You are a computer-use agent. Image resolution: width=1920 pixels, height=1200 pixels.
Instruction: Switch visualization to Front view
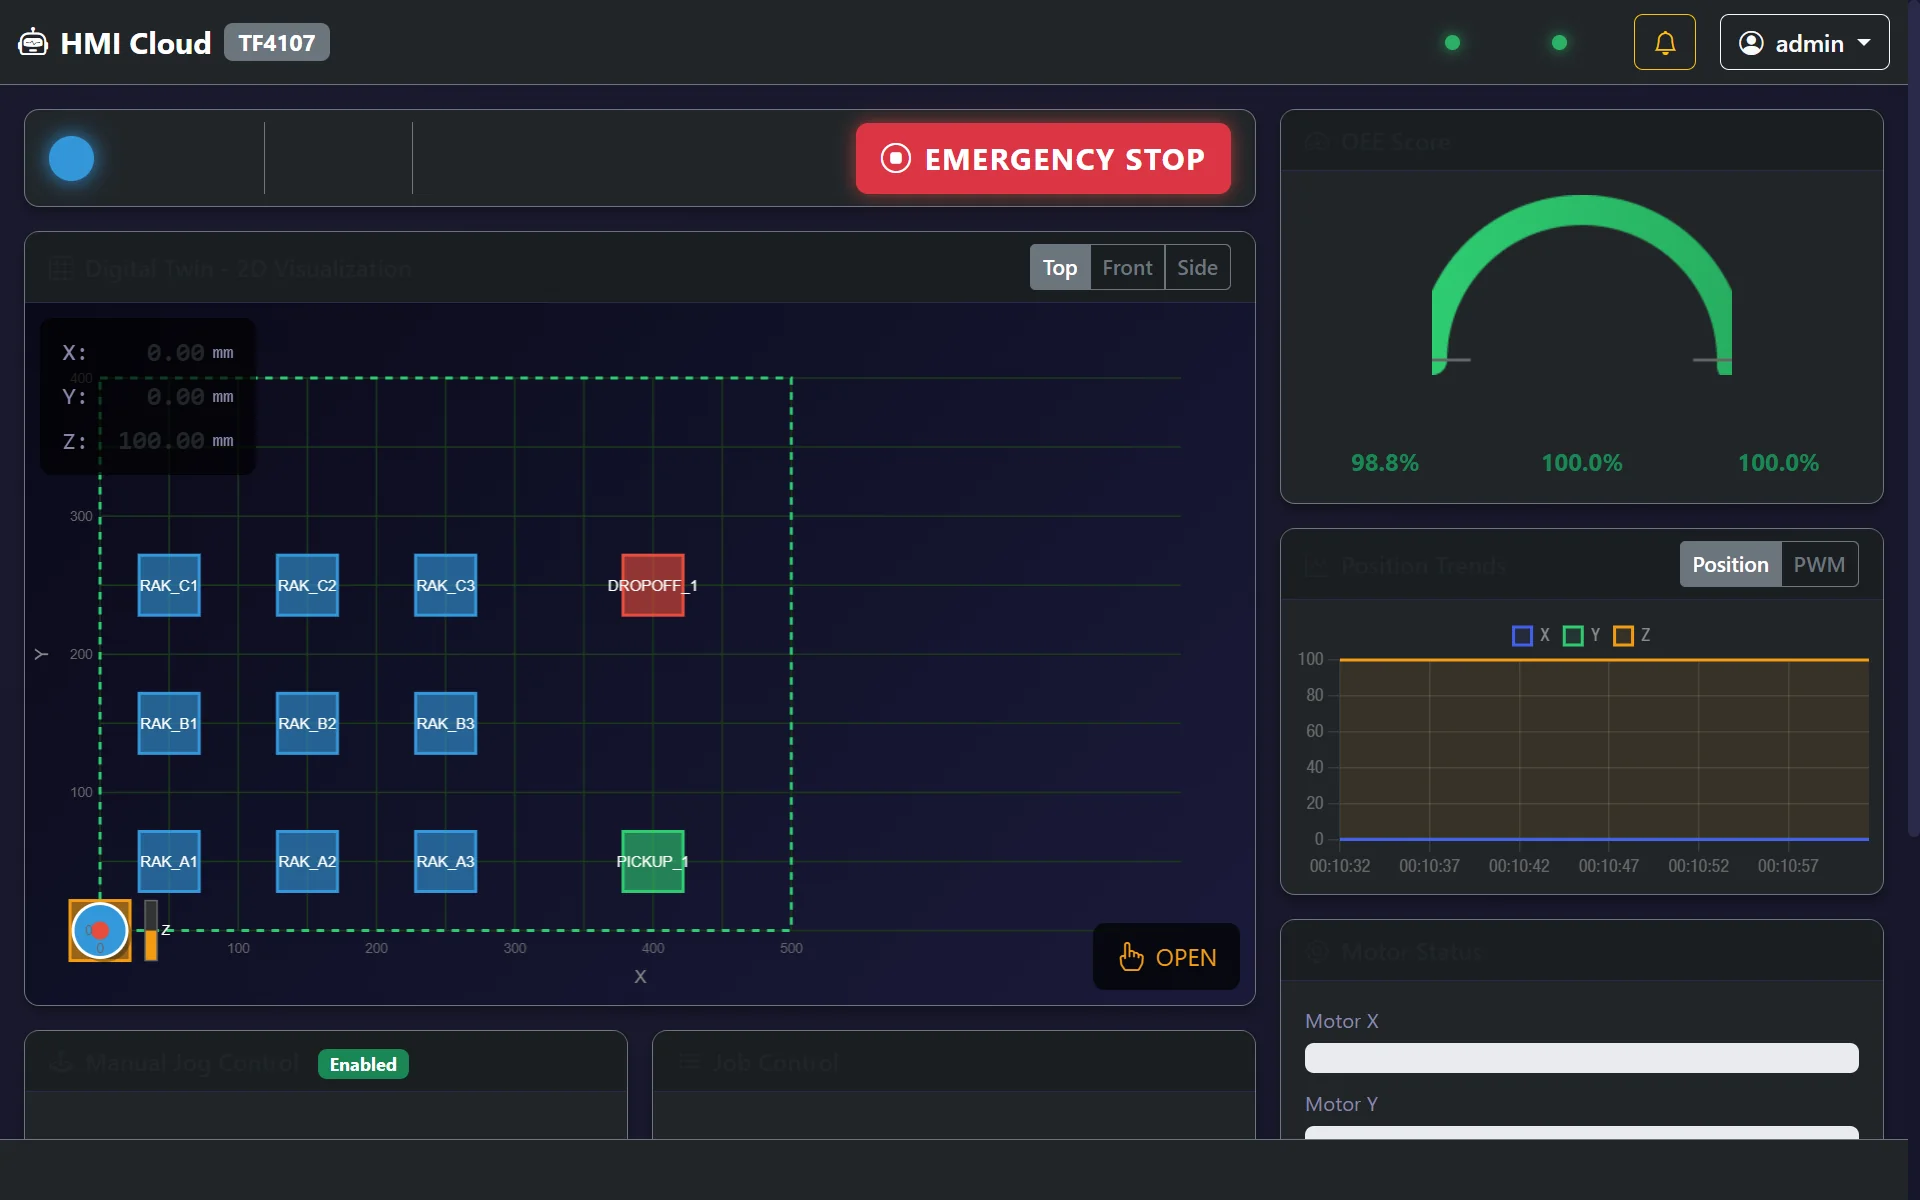(x=1127, y=268)
